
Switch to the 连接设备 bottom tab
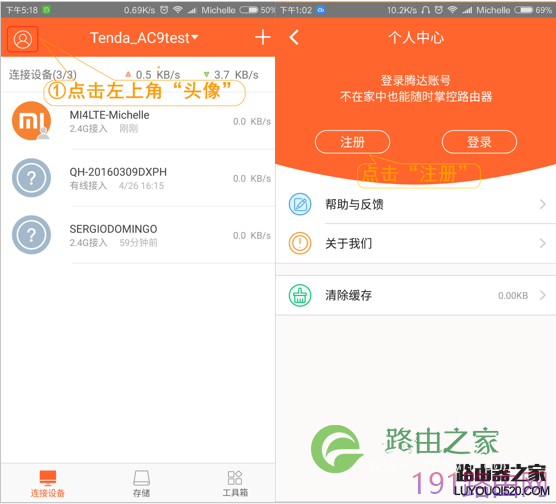48,483
